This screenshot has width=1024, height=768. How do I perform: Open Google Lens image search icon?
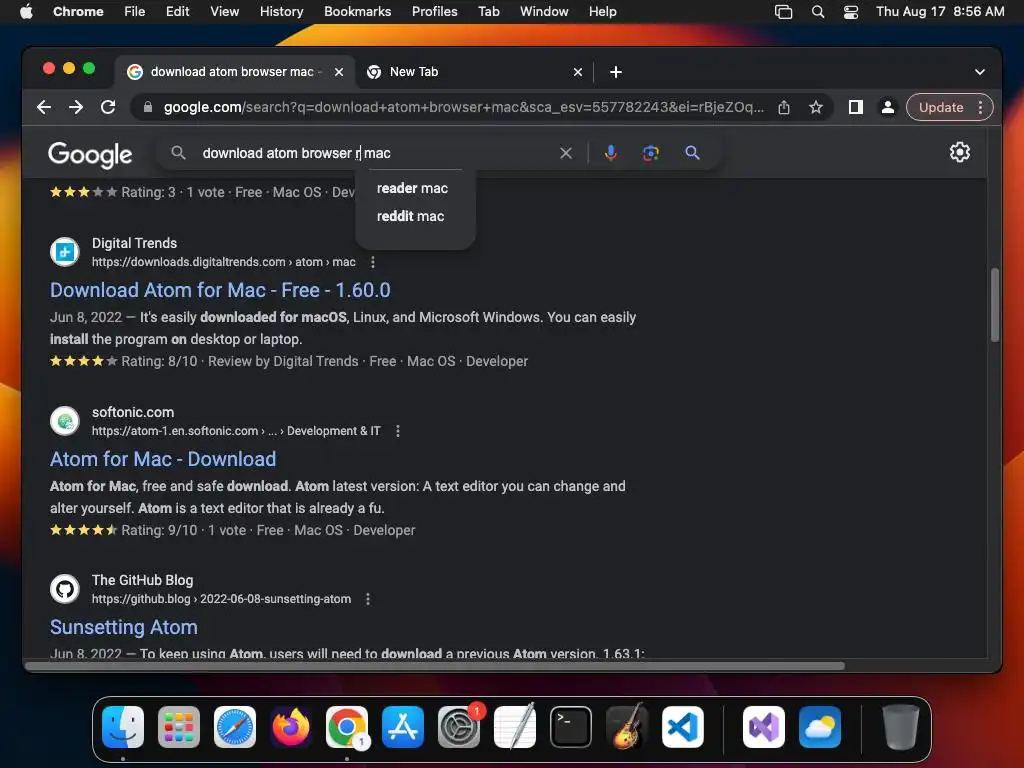(x=650, y=153)
